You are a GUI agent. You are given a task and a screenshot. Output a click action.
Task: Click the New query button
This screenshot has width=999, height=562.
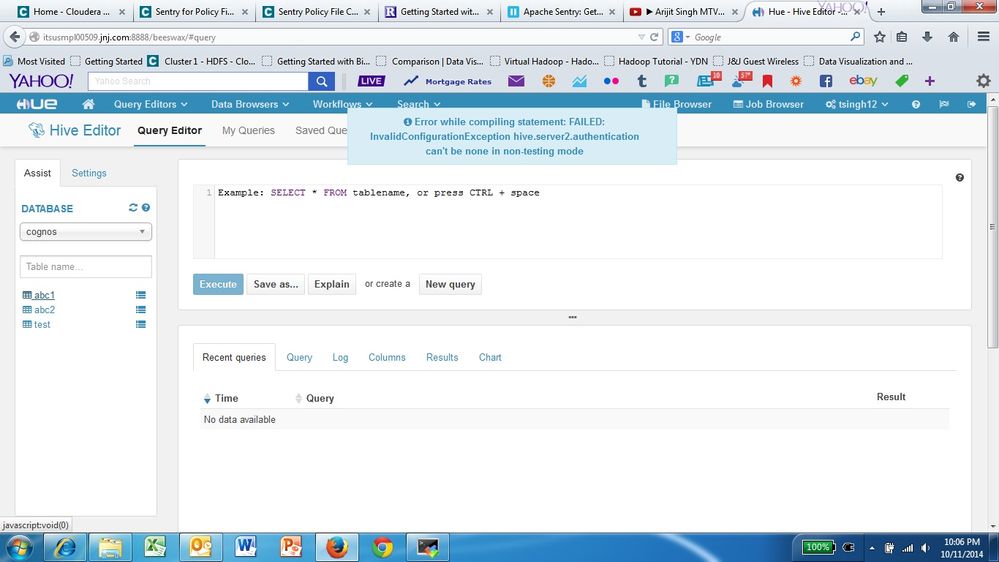coord(450,284)
